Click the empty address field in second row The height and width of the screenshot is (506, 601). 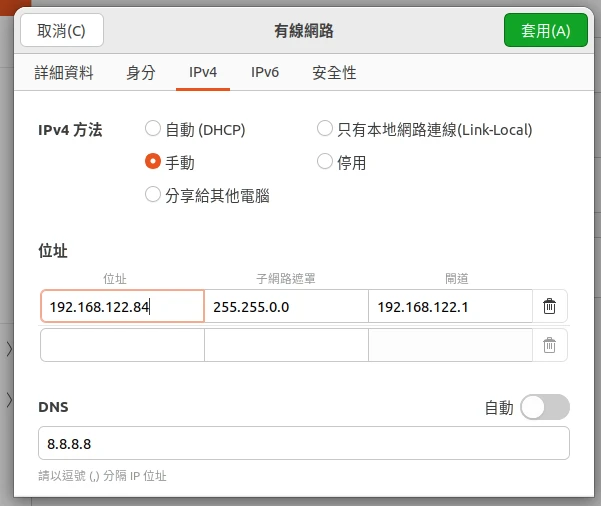tap(122, 345)
